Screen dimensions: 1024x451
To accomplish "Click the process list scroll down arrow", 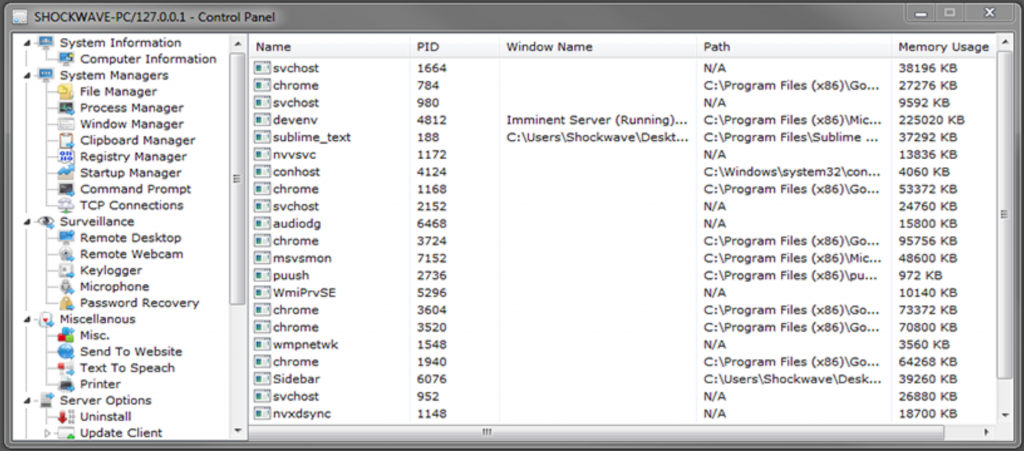I will pos(1004,414).
